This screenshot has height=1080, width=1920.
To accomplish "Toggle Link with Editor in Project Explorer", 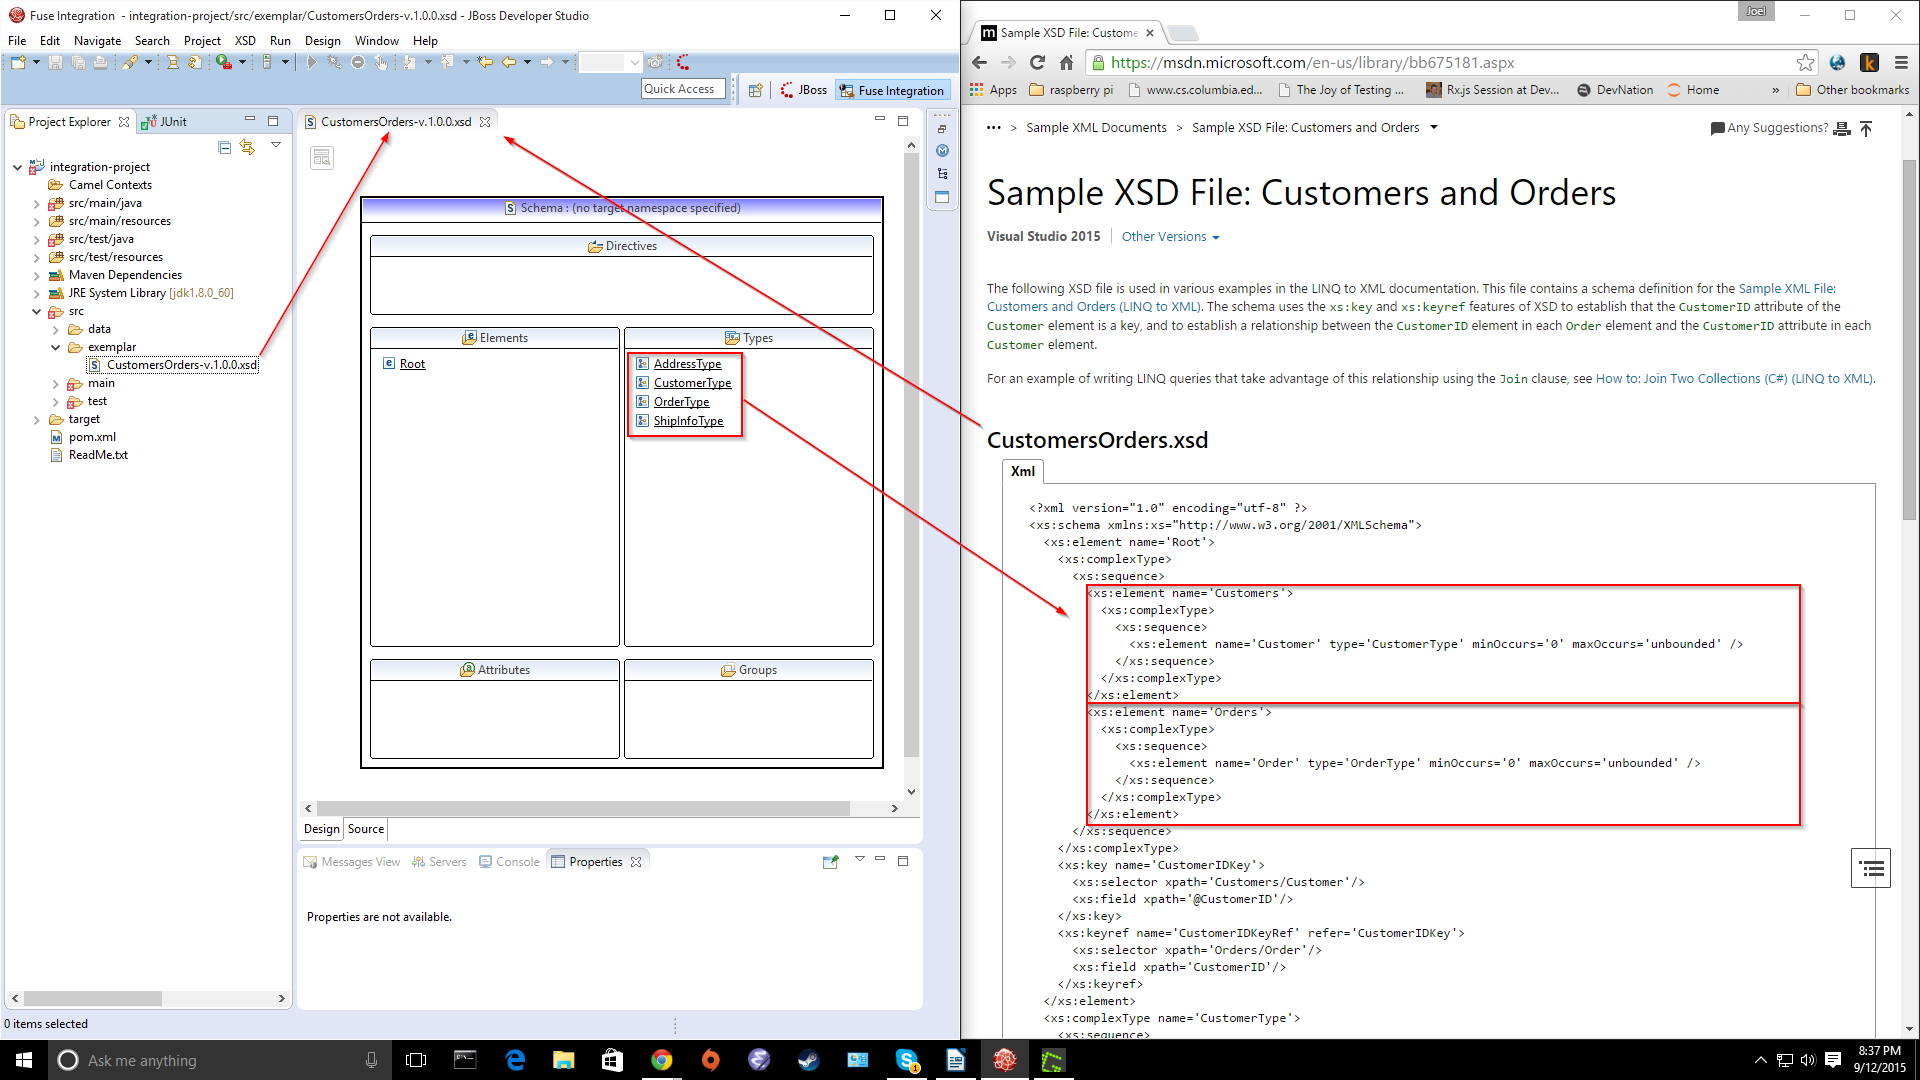I will pyautogui.click(x=247, y=147).
